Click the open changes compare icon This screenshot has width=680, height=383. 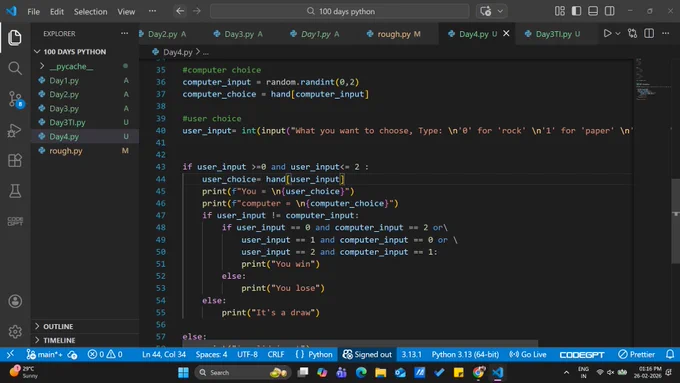[x=633, y=33]
